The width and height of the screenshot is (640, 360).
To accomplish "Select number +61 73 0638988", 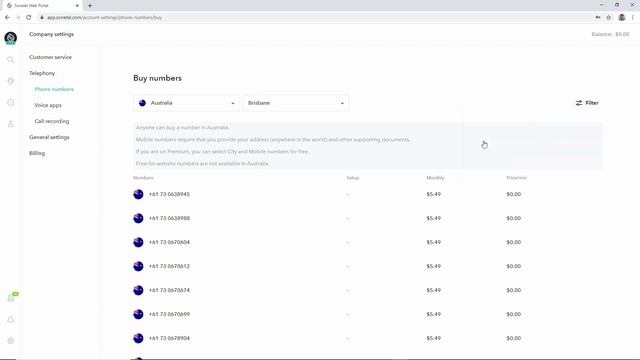I will pos(169,218).
